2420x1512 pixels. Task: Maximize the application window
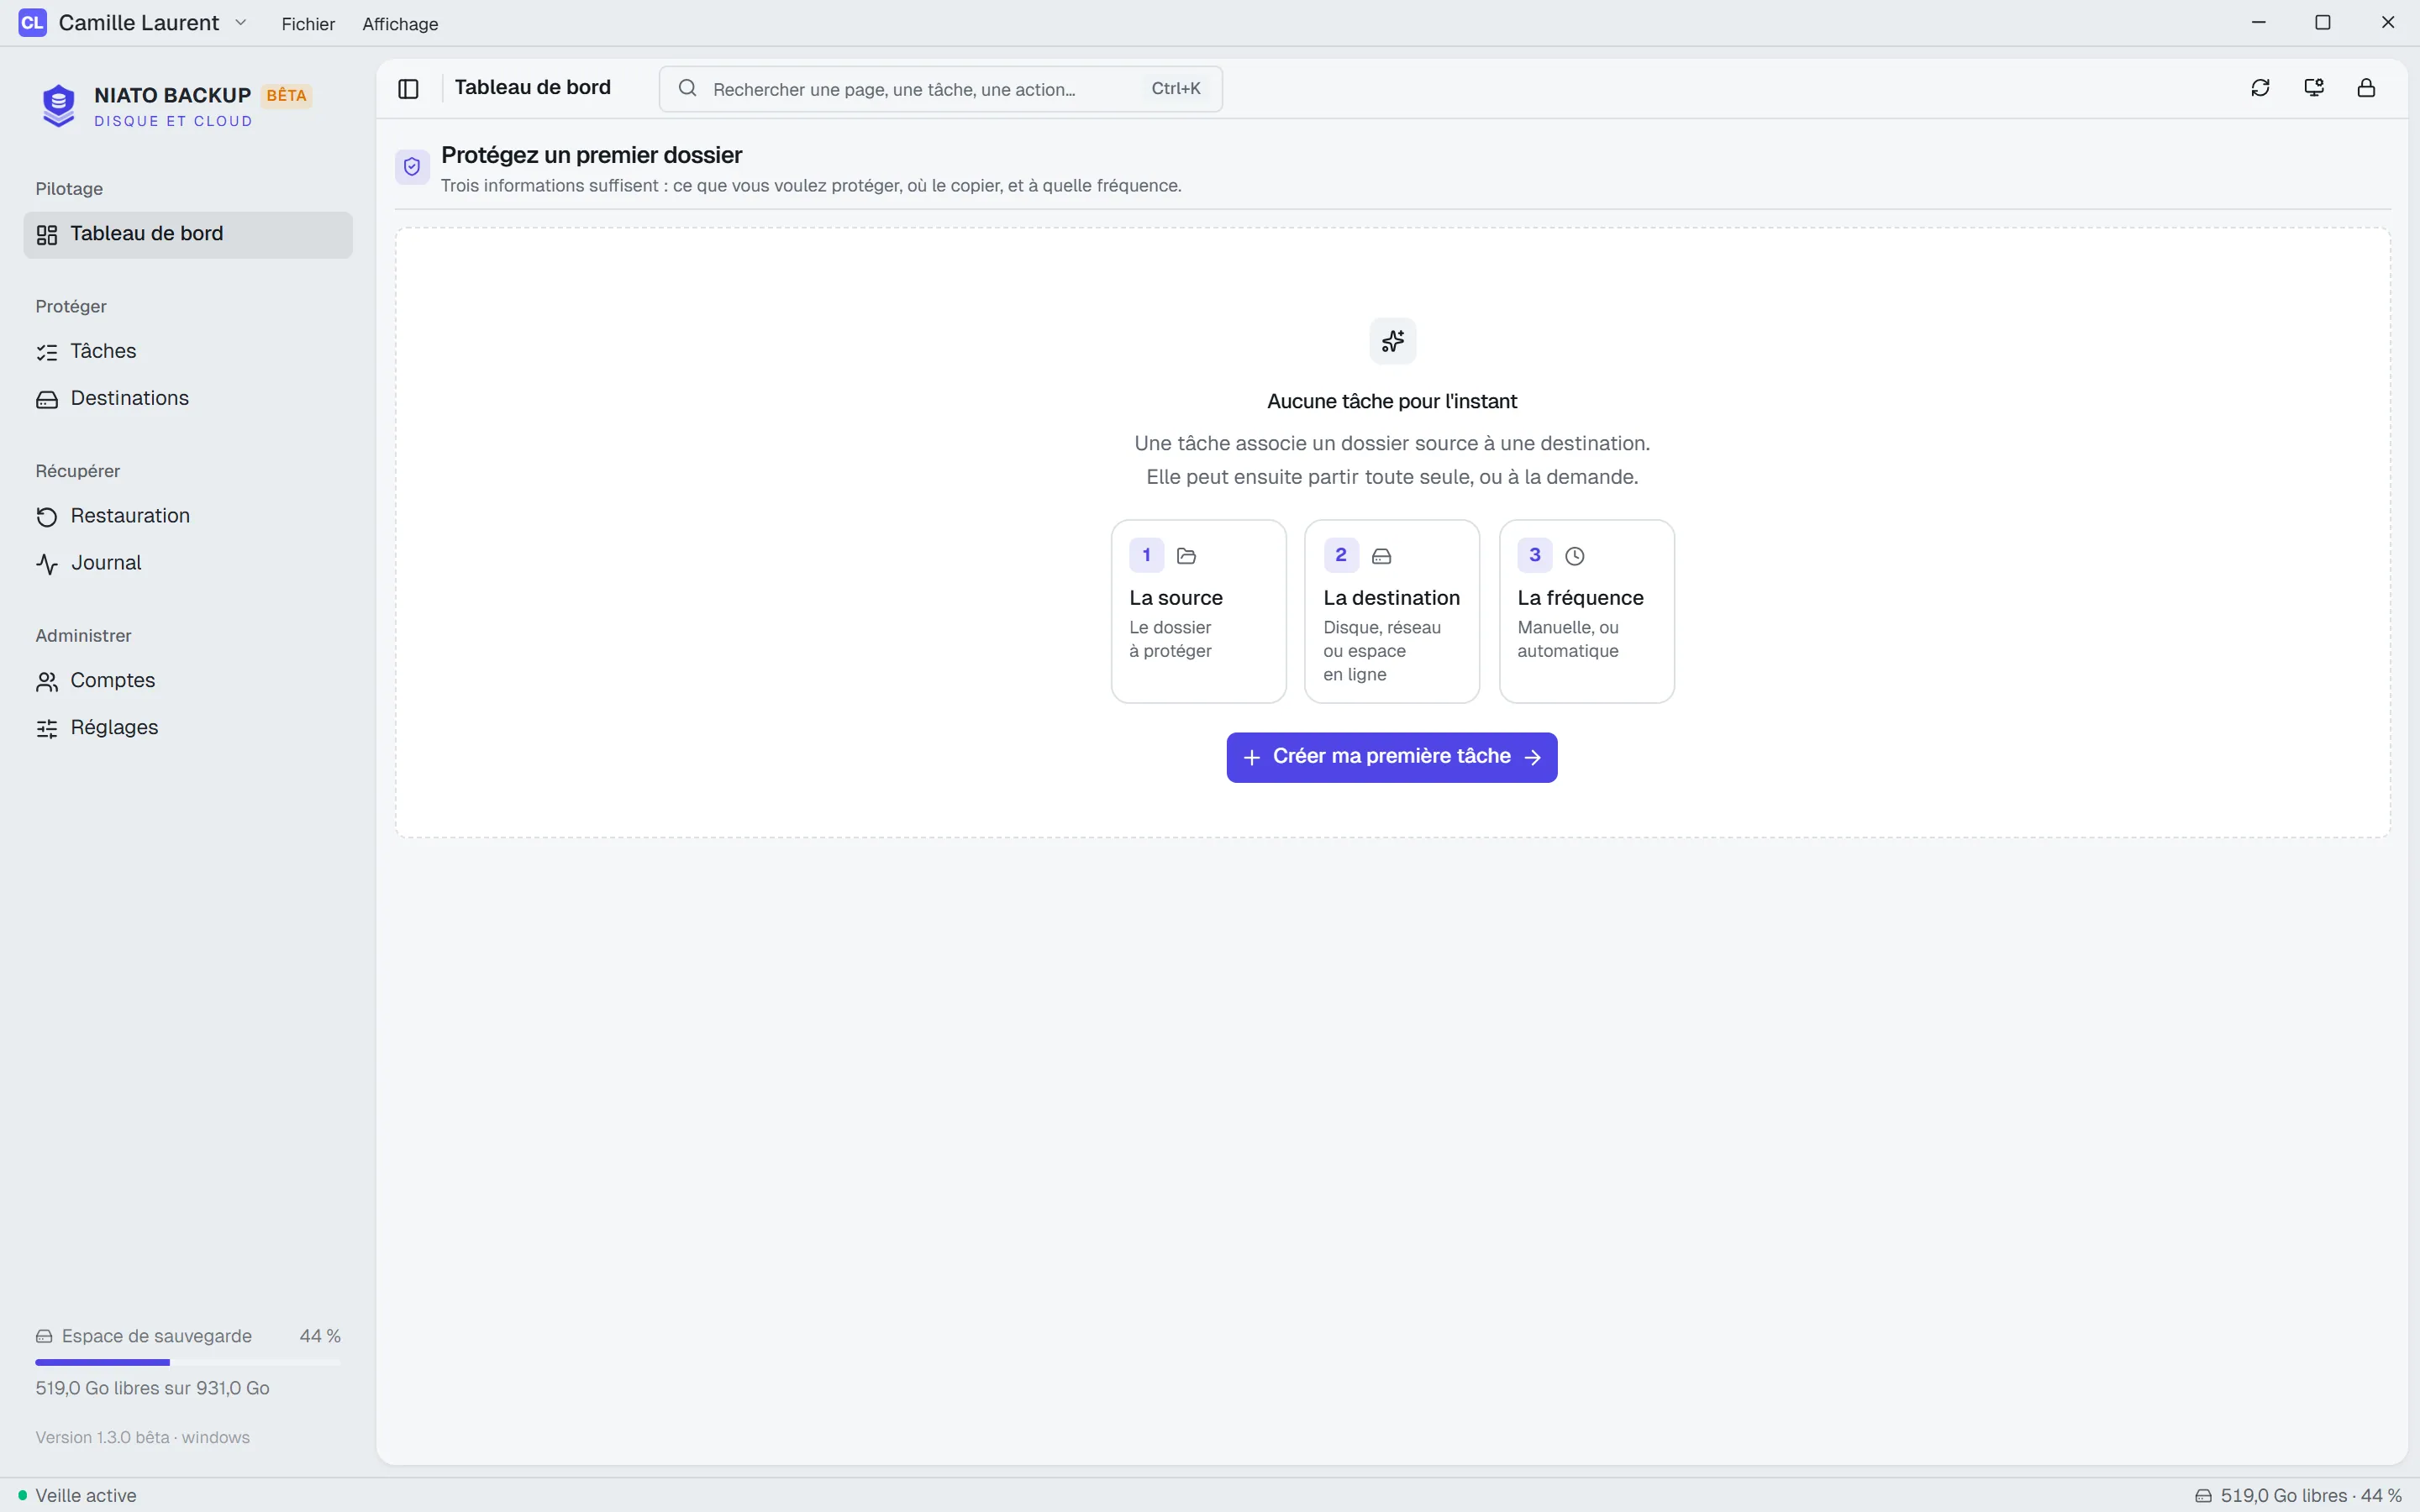click(2323, 23)
